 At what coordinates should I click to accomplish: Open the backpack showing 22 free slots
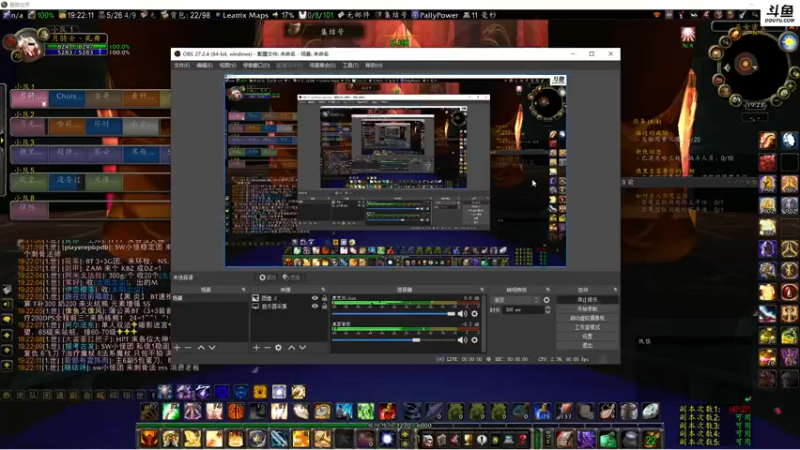pos(652,439)
